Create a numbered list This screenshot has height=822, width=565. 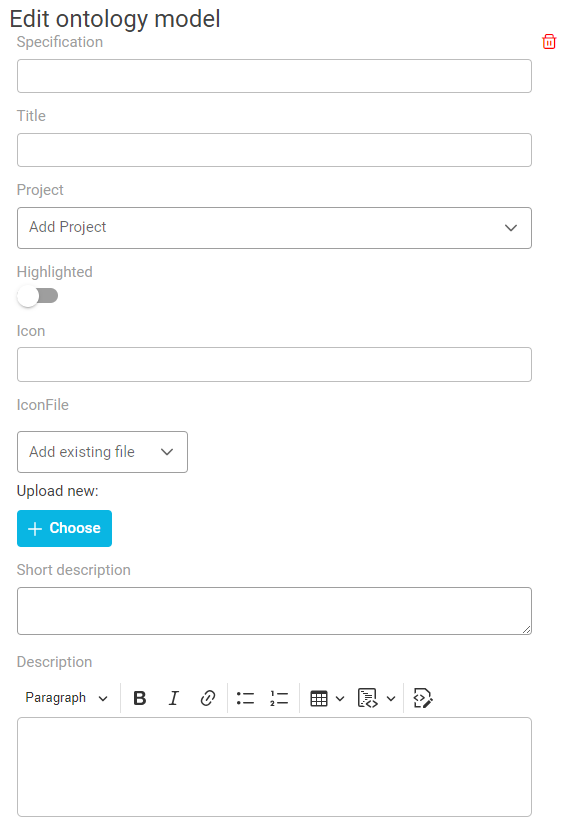(279, 698)
